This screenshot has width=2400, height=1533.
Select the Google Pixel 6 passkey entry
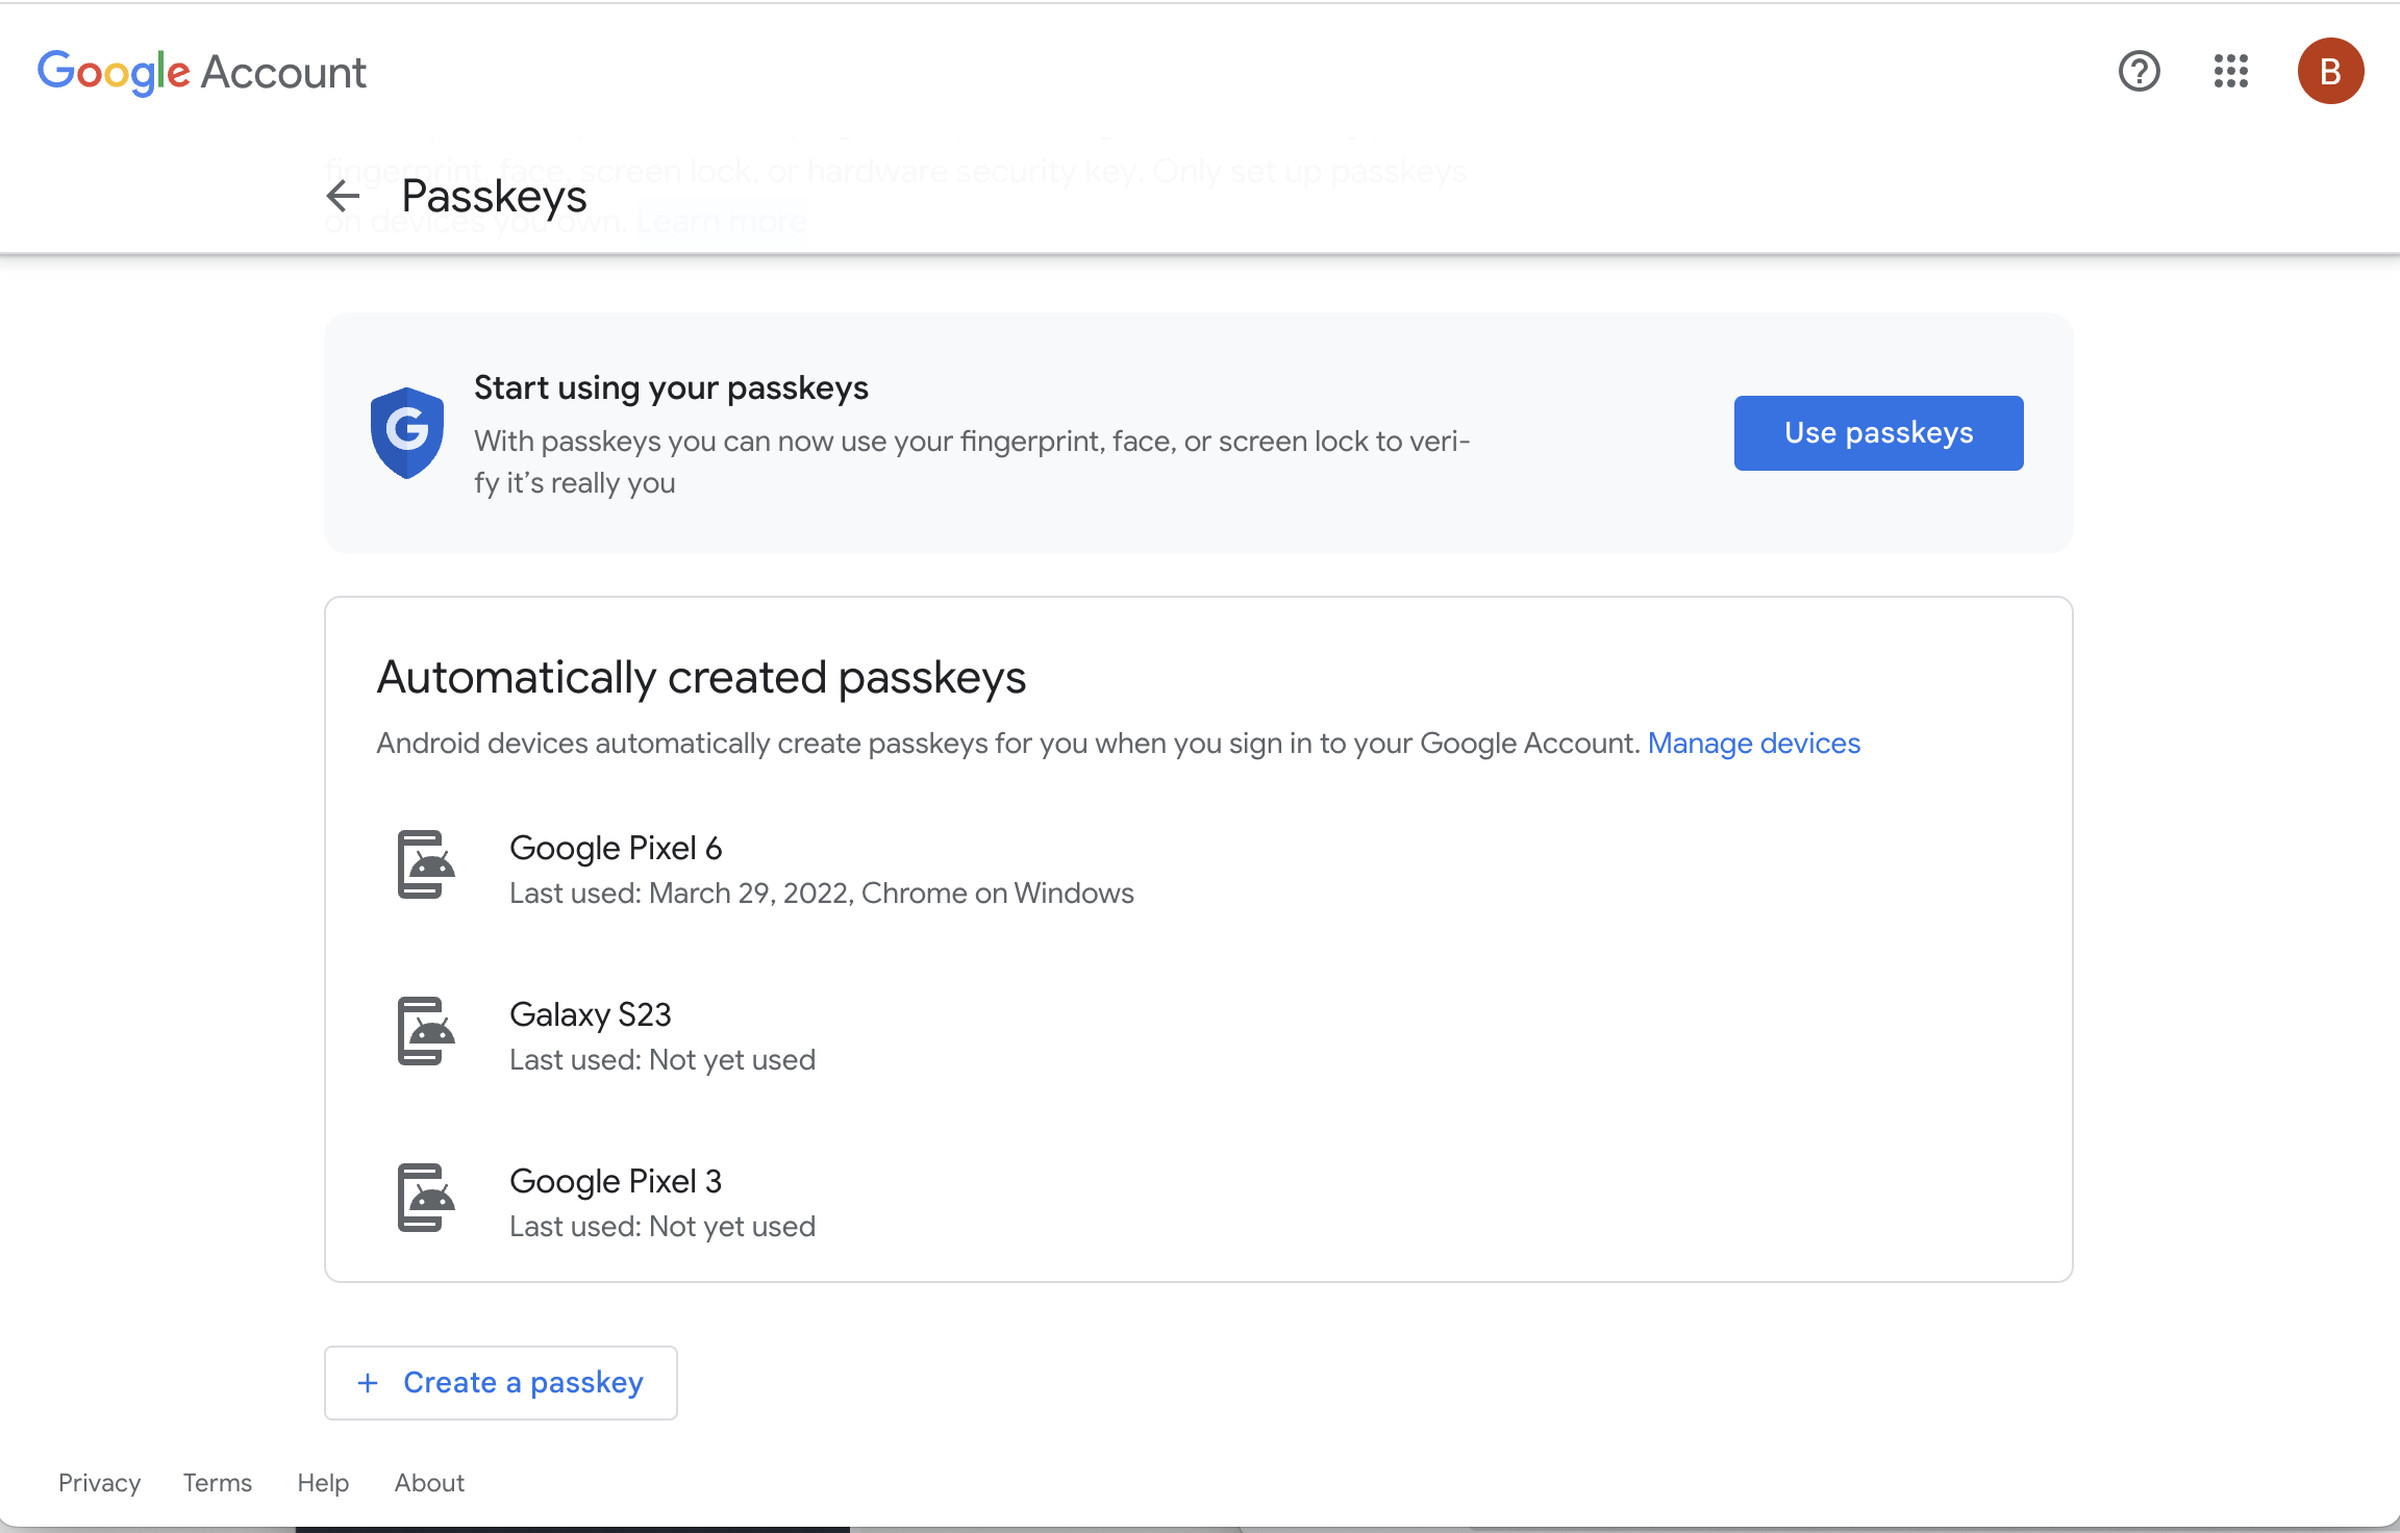822,868
